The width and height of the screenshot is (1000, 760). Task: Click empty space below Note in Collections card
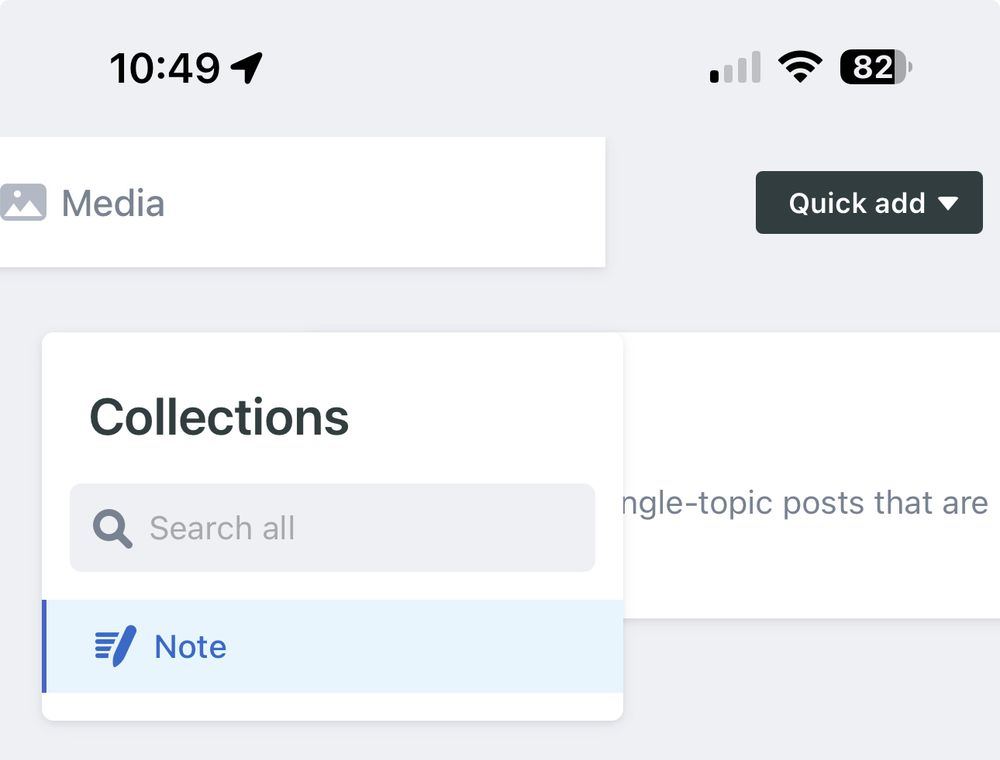point(332,706)
